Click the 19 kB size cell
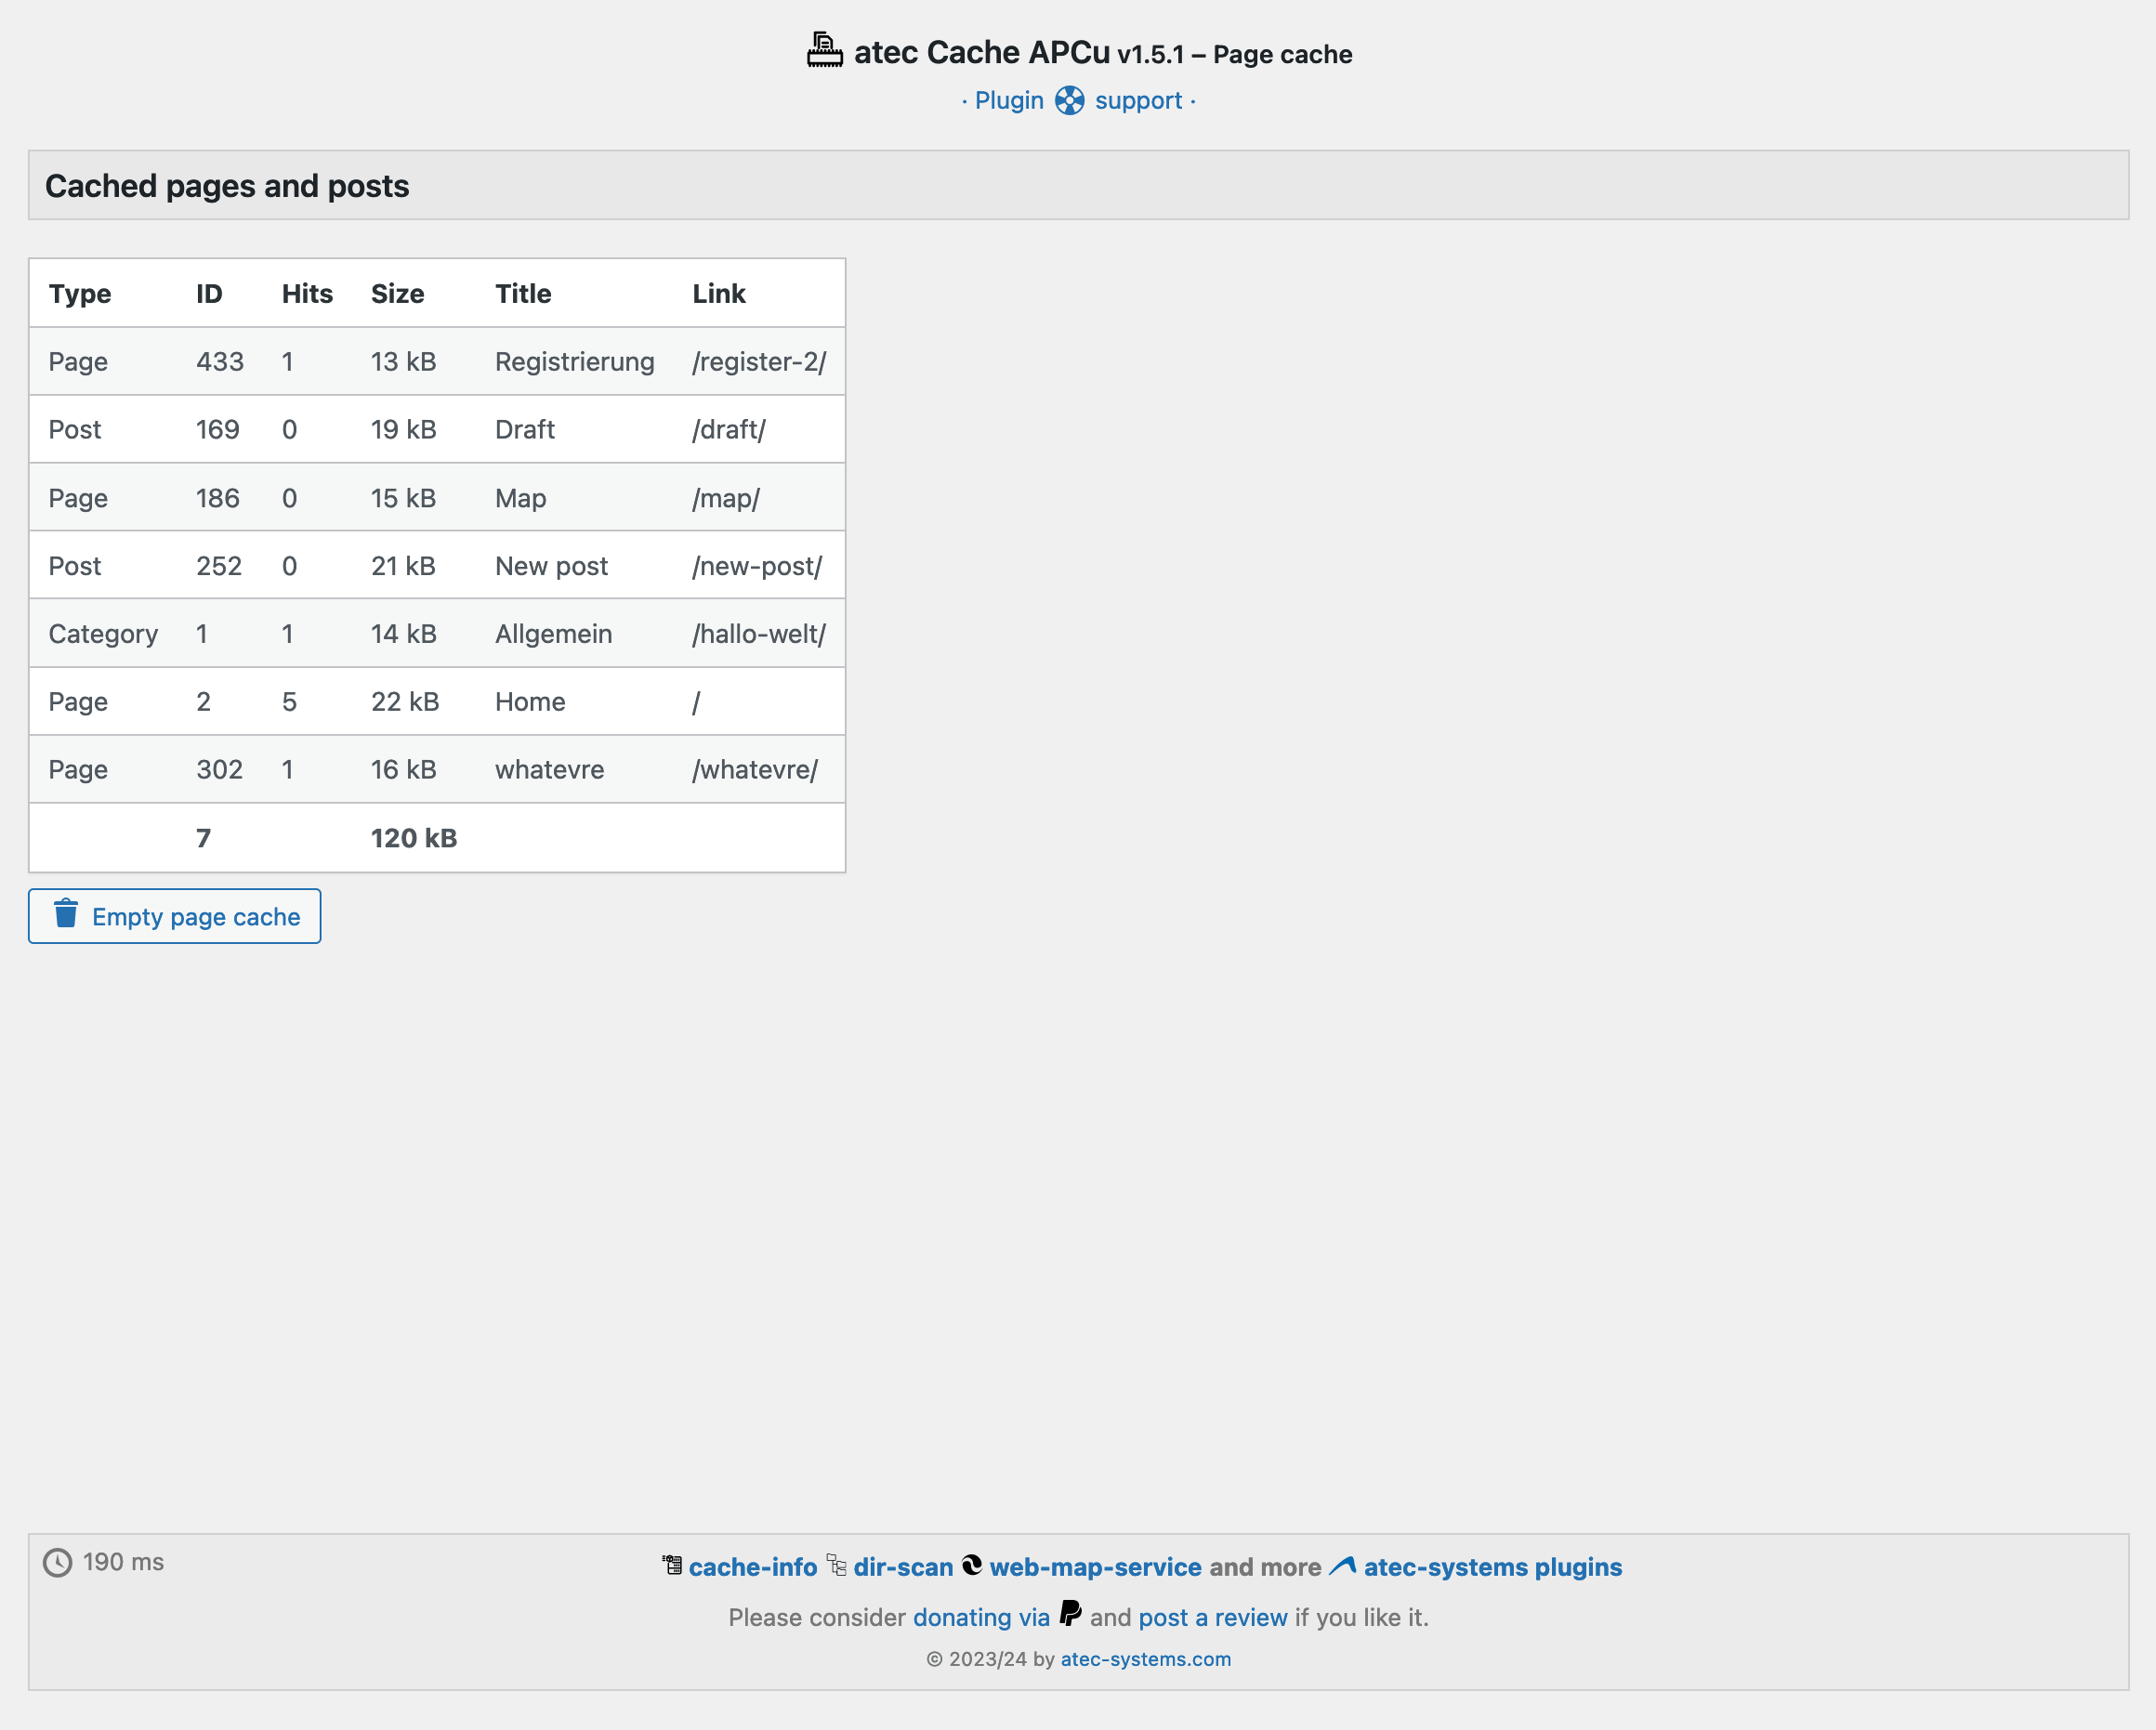Screen dimensions: 2156x1730 (404, 430)
